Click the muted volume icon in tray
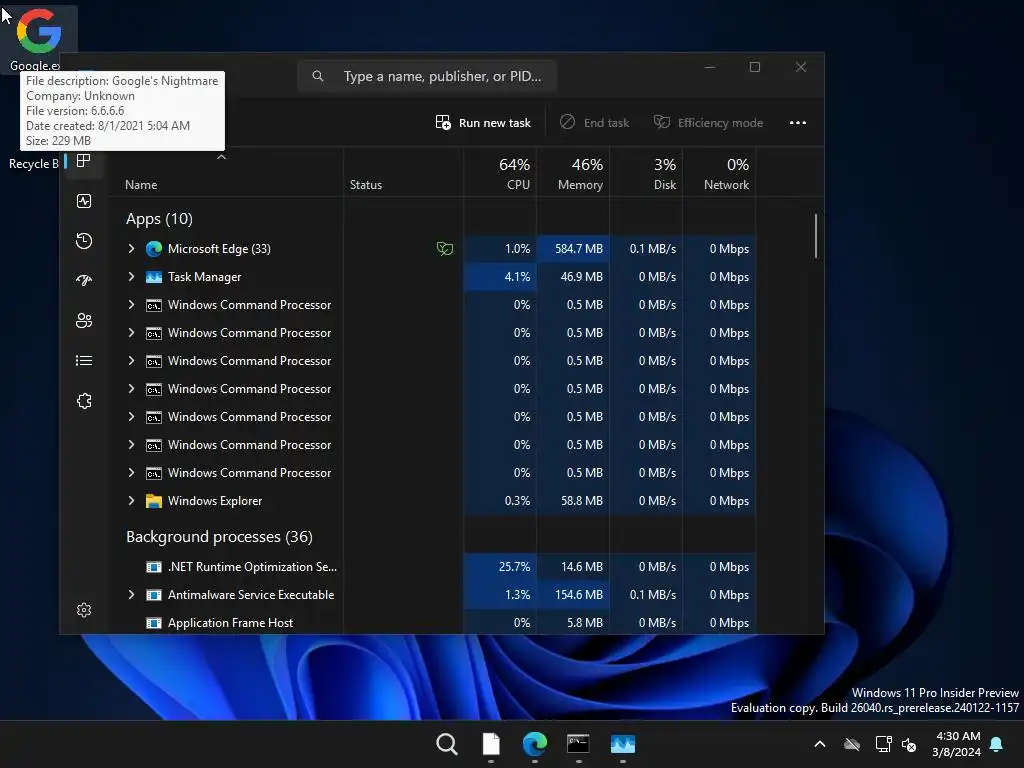 (x=909, y=744)
